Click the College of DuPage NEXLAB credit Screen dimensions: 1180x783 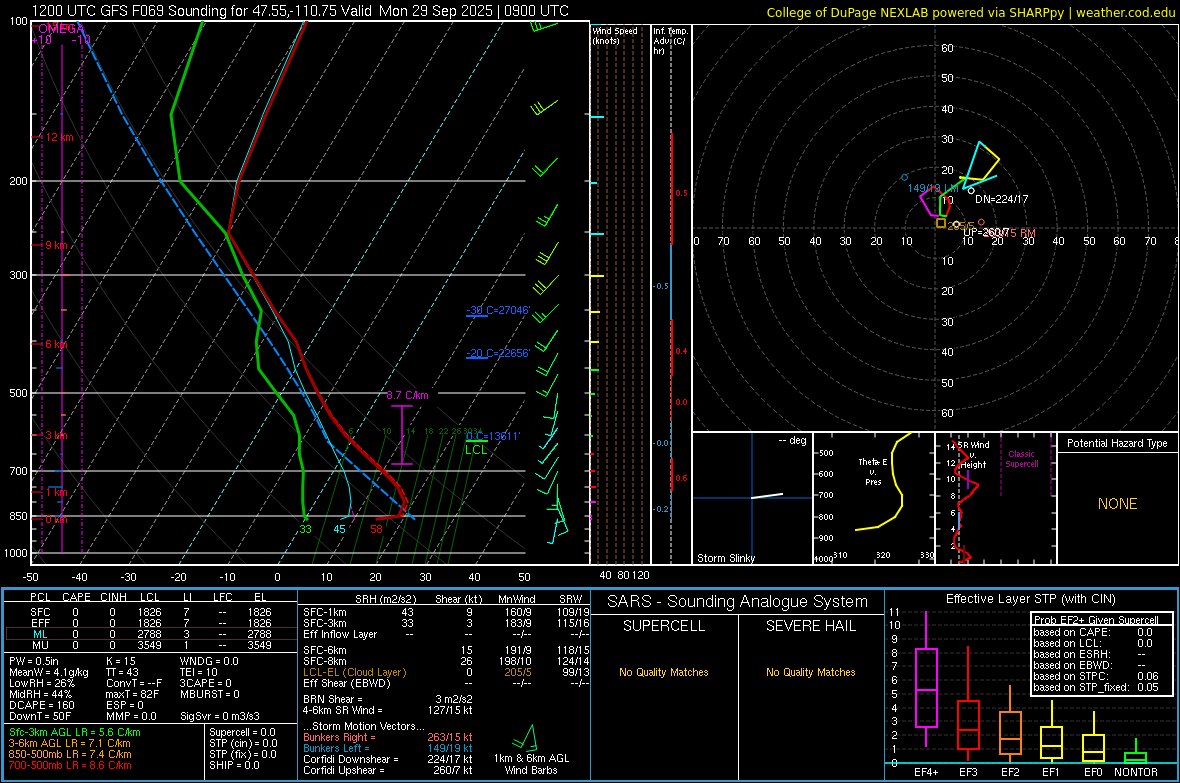point(970,12)
